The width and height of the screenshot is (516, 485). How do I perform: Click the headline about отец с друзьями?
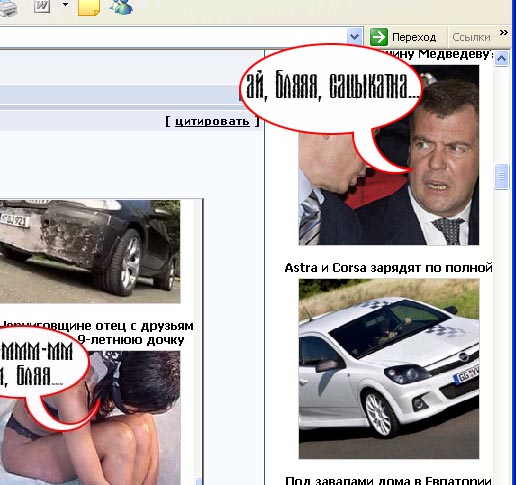(x=97, y=333)
